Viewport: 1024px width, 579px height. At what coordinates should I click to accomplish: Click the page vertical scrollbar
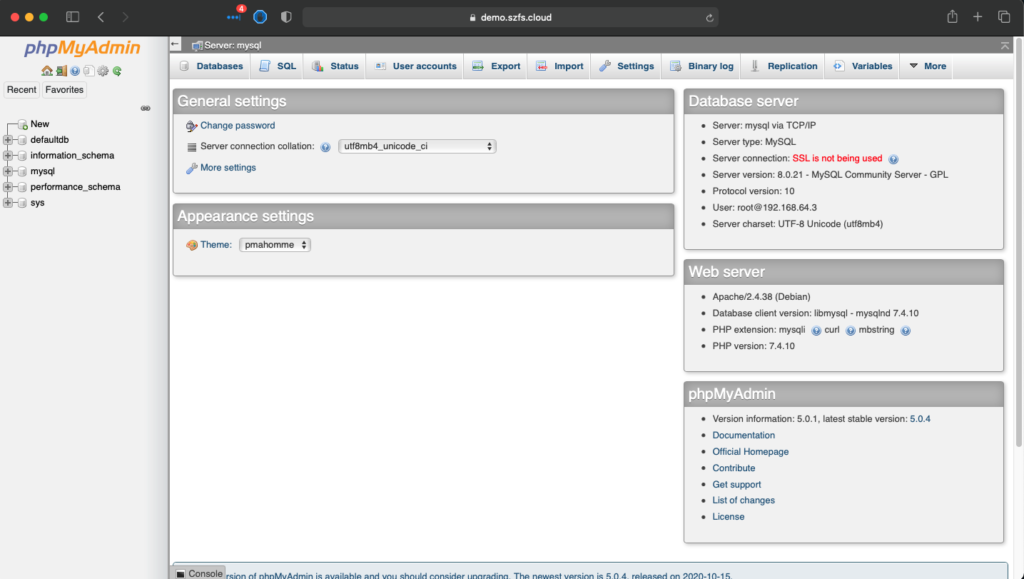tap(1019, 242)
